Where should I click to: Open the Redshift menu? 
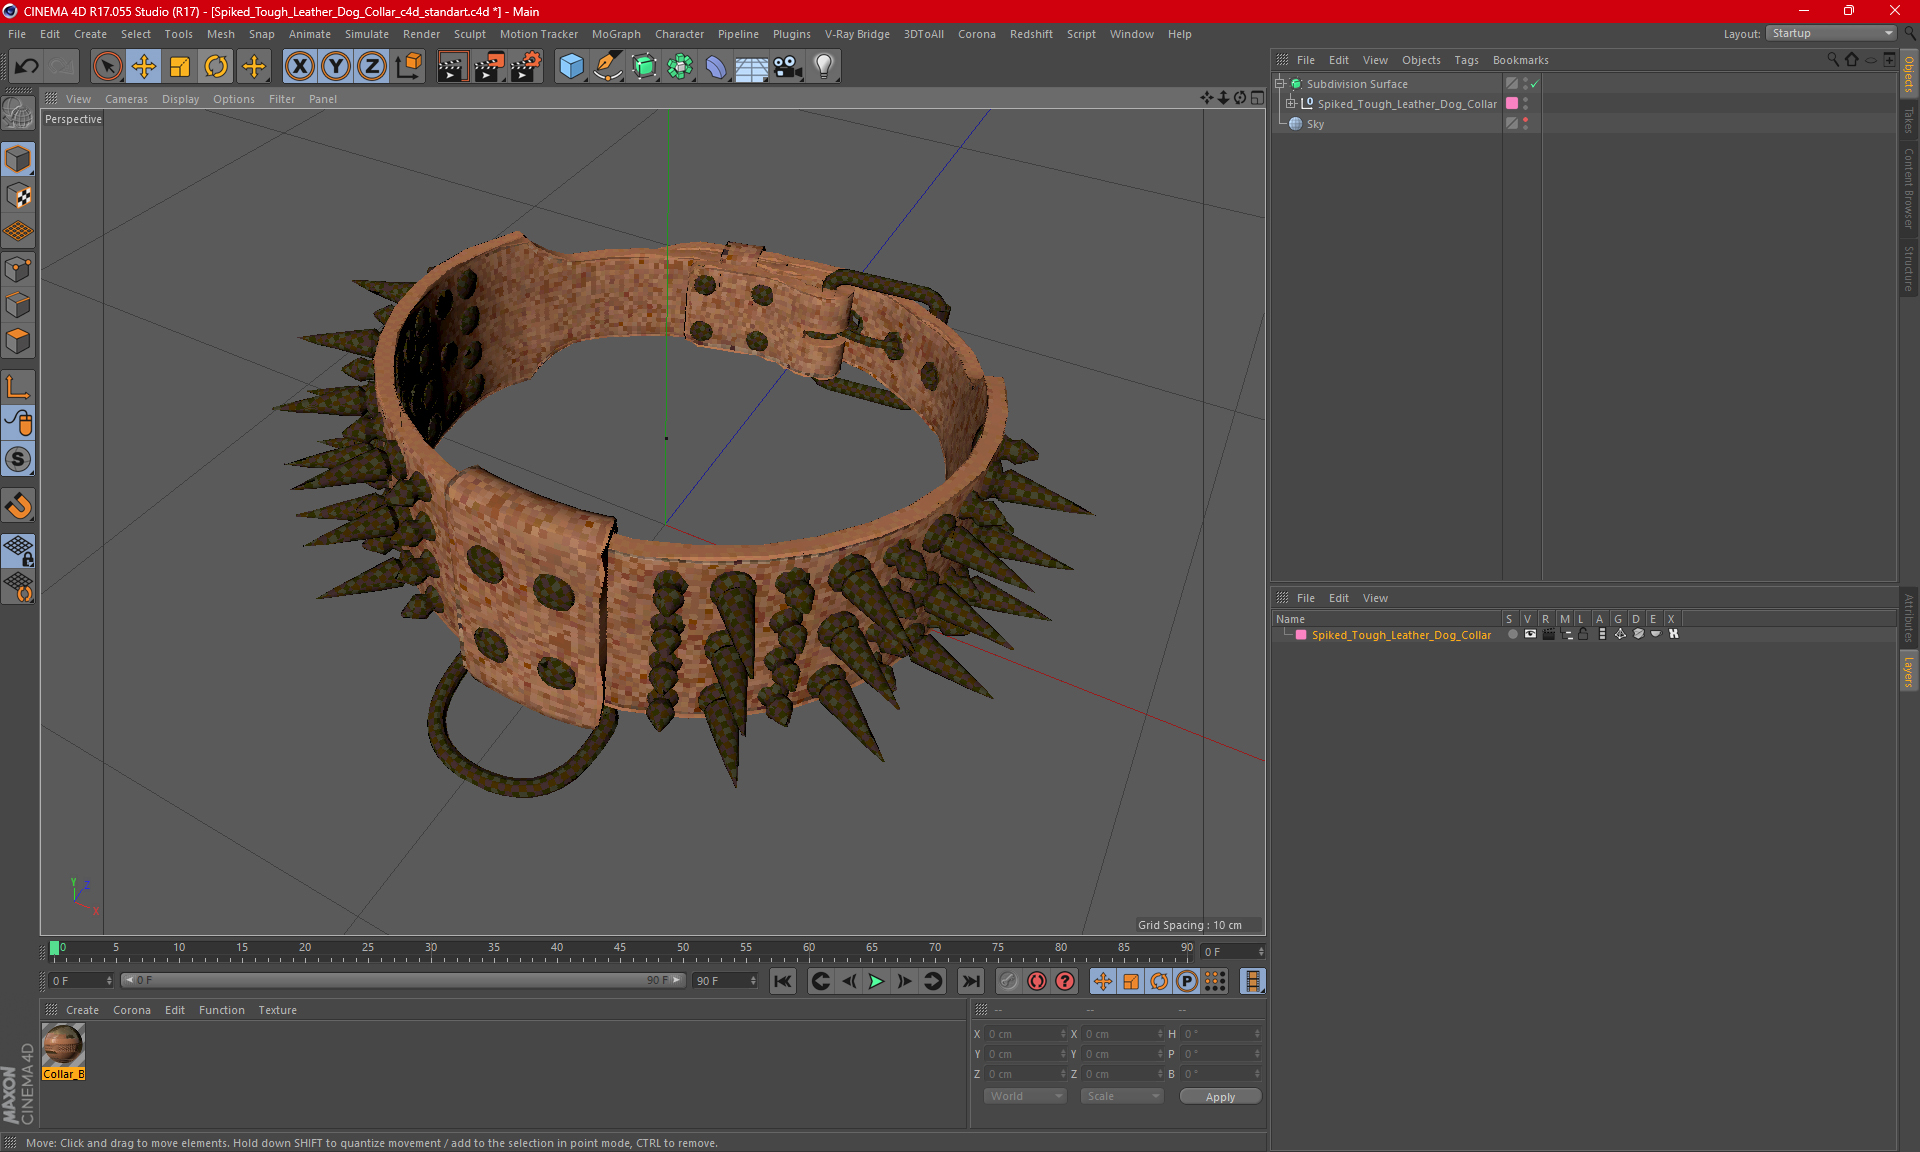(1031, 34)
